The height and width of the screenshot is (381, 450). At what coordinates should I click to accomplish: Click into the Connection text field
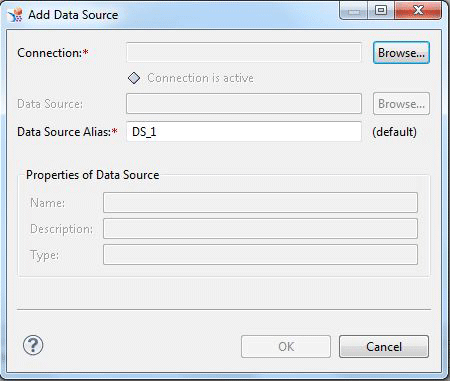coord(244,52)
